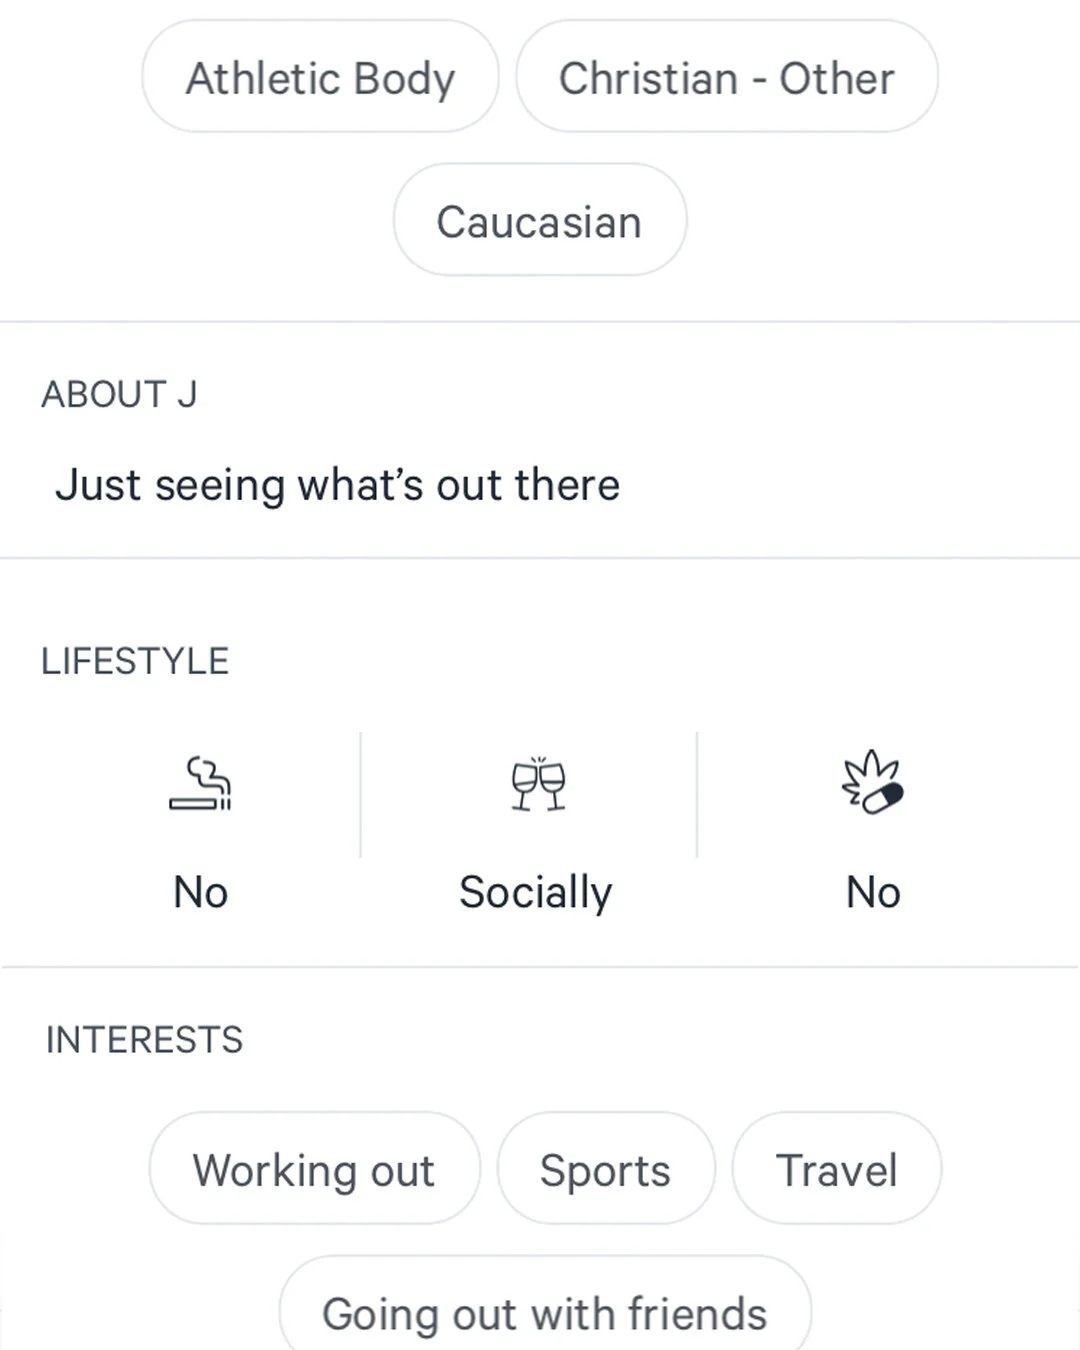This screenshot has width=1080, height=1350.
Task: Tap the INTERESTS section heading
Action: coord(144,1040)
